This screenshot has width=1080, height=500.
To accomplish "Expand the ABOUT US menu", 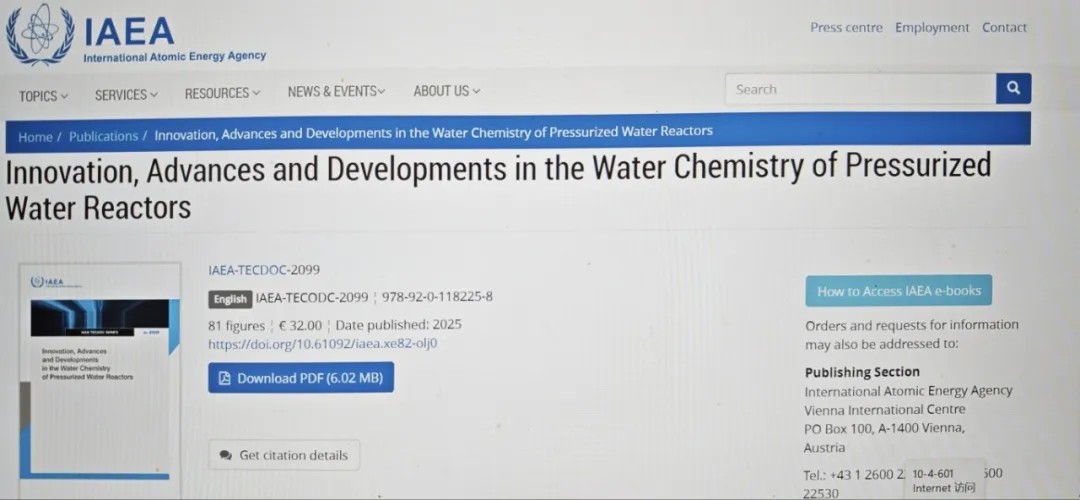I will click(446, 90).
